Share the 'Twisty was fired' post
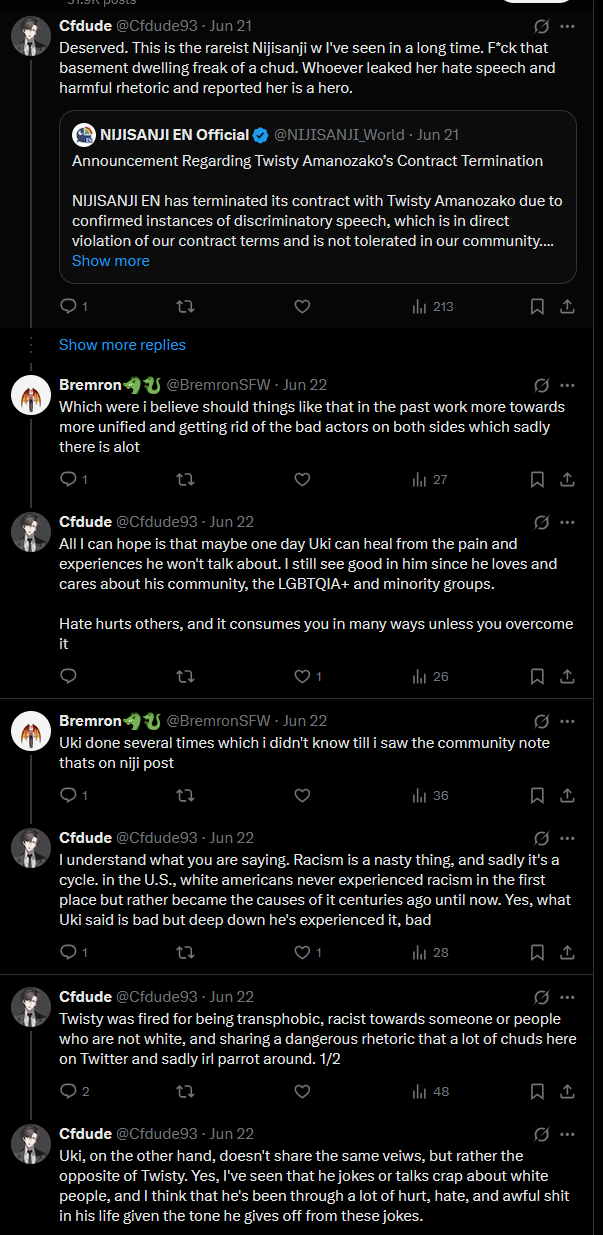This screenshot has width=603, height=1235. click(567, 1091)
